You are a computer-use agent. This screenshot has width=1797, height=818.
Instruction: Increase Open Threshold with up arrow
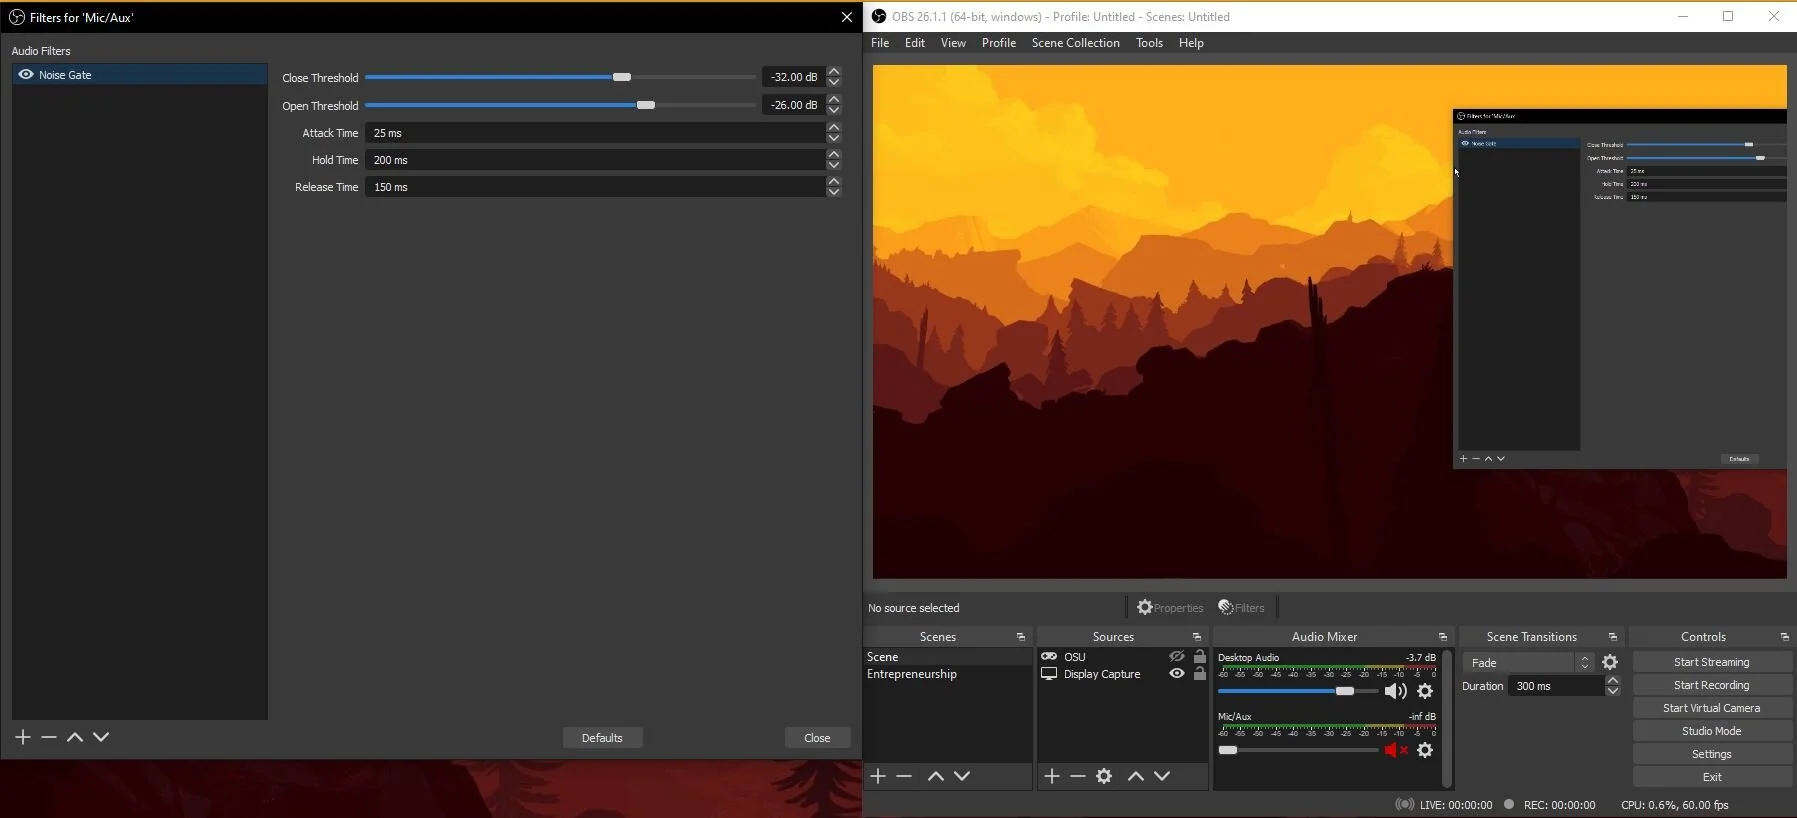834,100
